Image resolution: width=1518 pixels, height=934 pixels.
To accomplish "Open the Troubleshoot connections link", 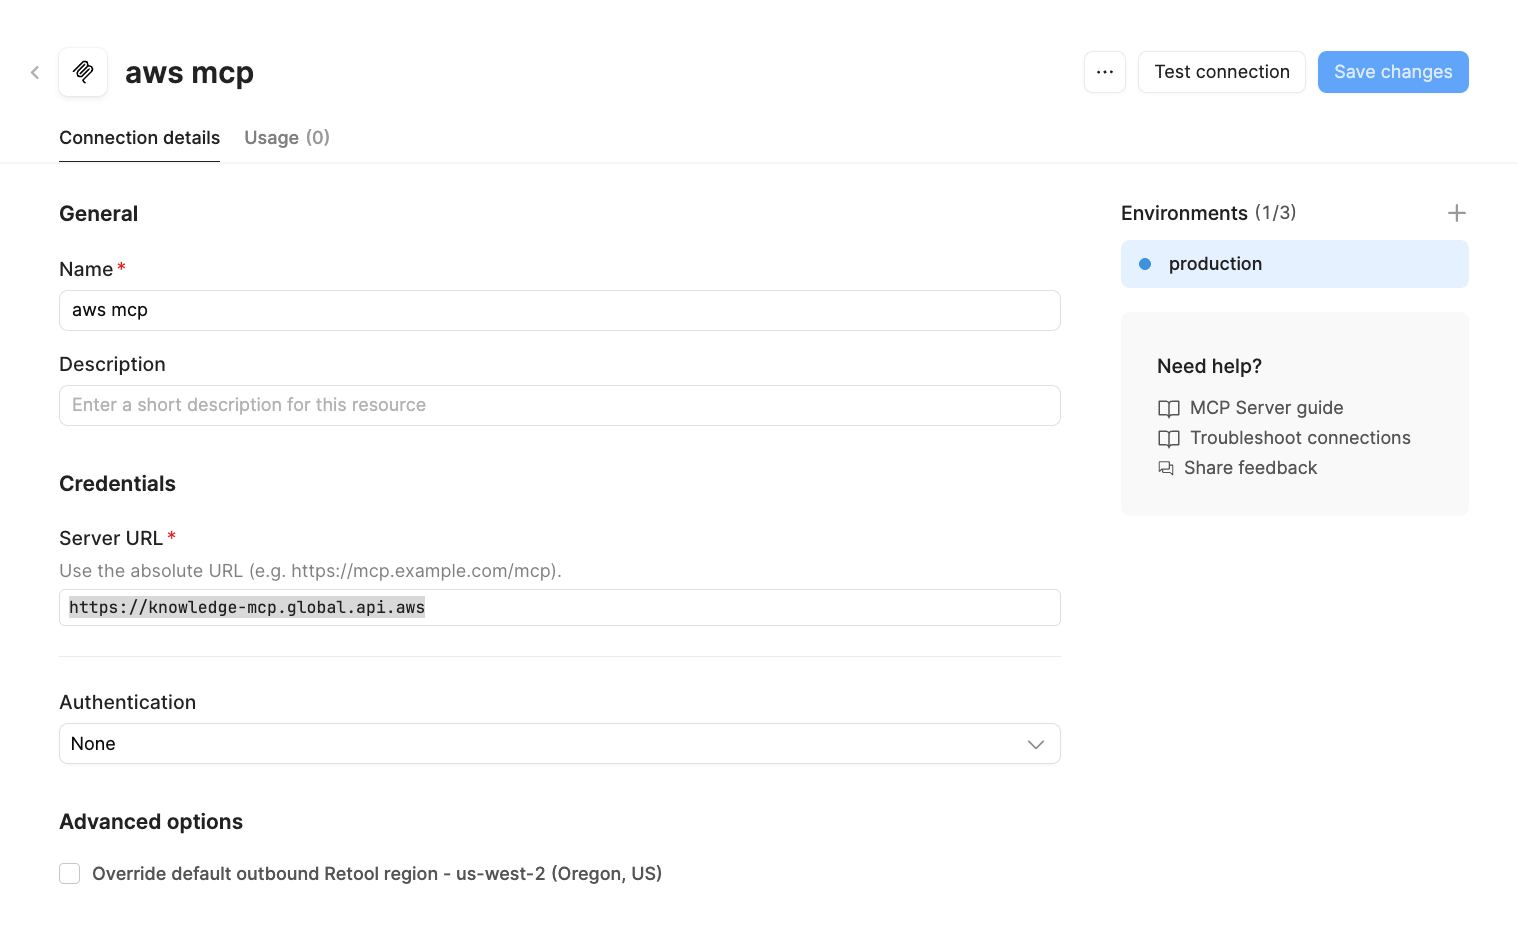I will [1299, 438].
